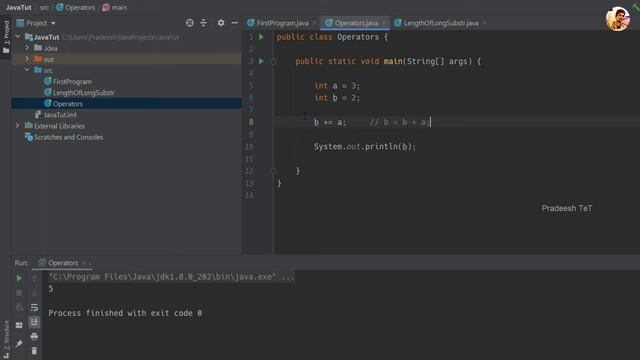
Task: Click fold end marker at line 12
Action: point(274,171)
